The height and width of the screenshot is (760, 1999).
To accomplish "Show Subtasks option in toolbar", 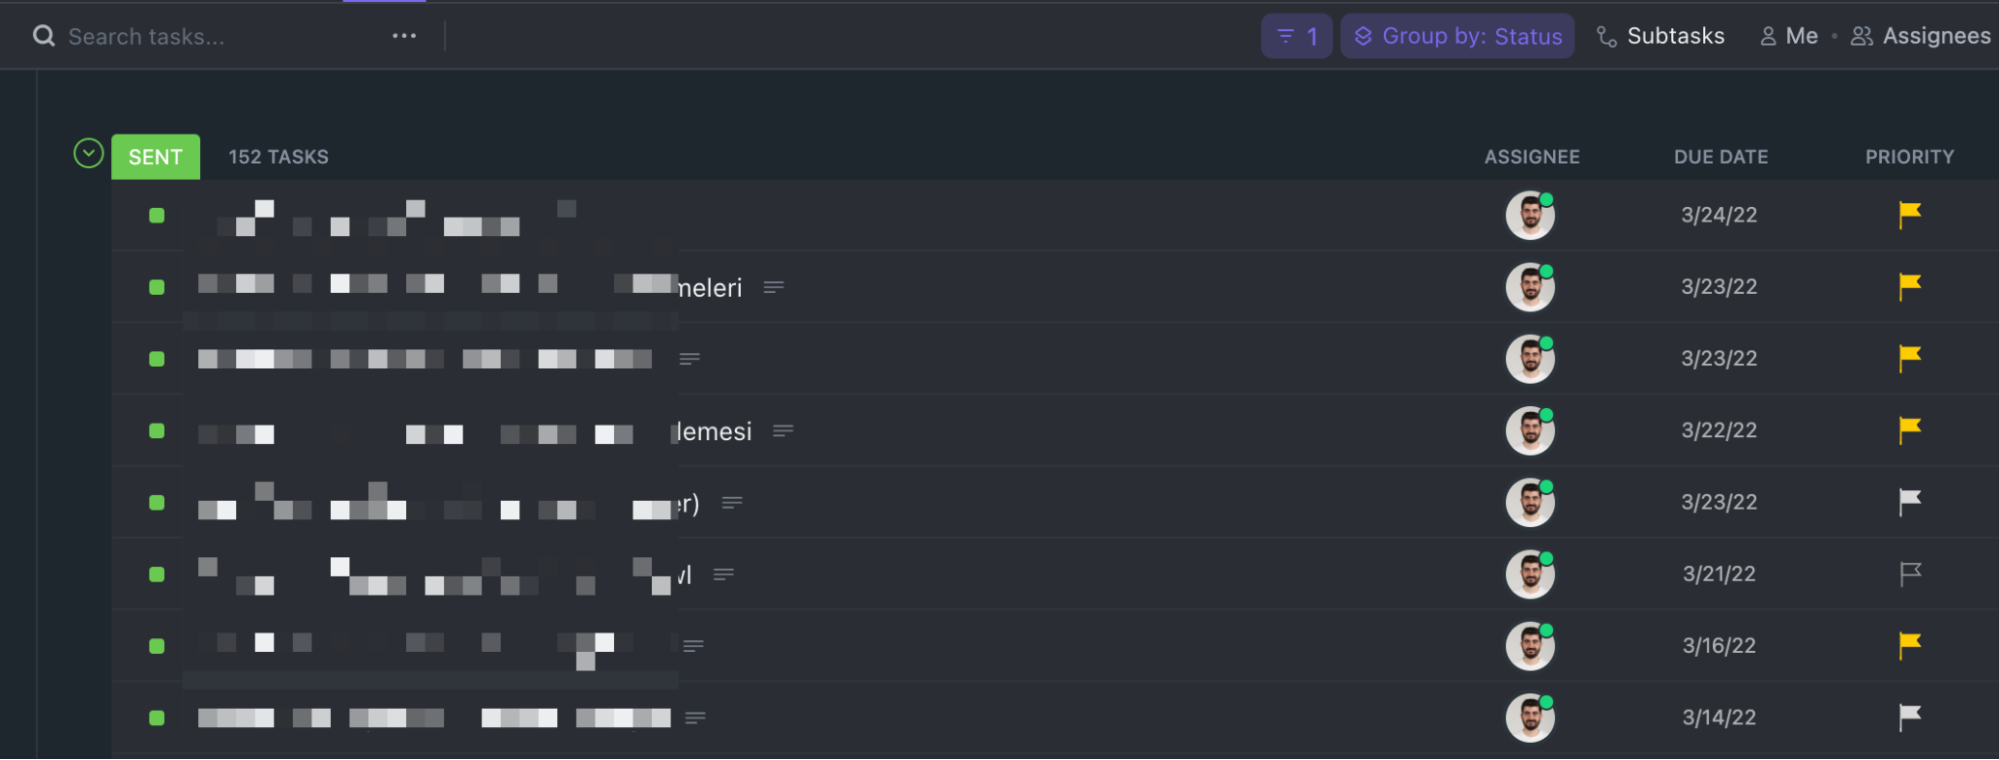I will click(x=1660, y=36).
